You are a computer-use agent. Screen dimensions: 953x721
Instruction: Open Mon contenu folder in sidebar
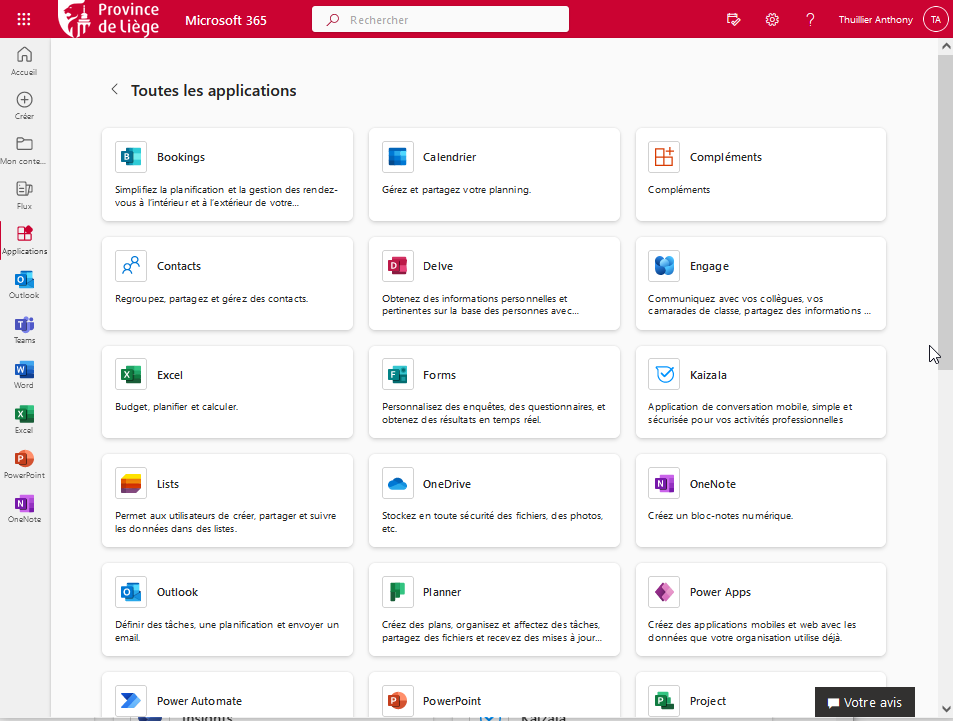(x=24, y=150)
